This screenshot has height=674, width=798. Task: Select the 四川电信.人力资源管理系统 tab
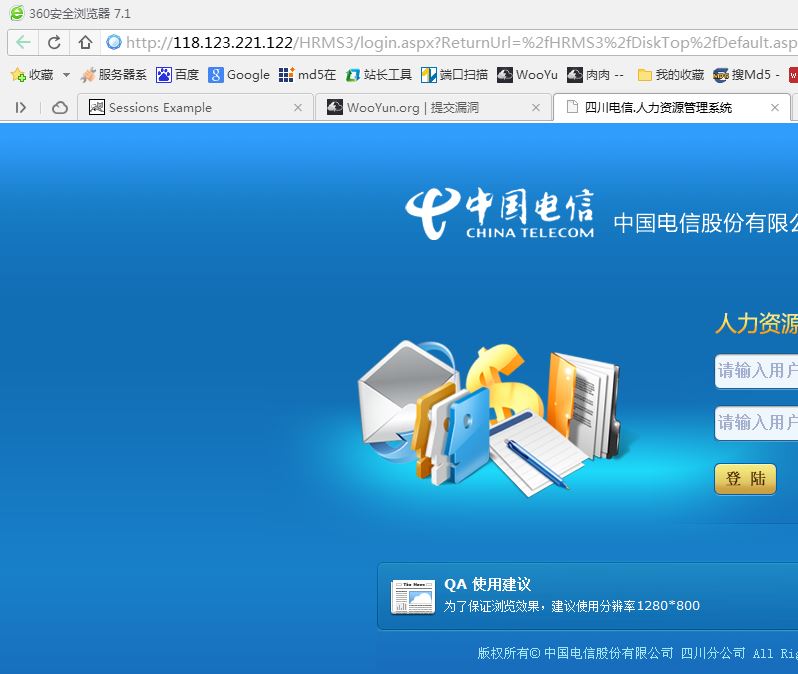[x=671, y=107]
